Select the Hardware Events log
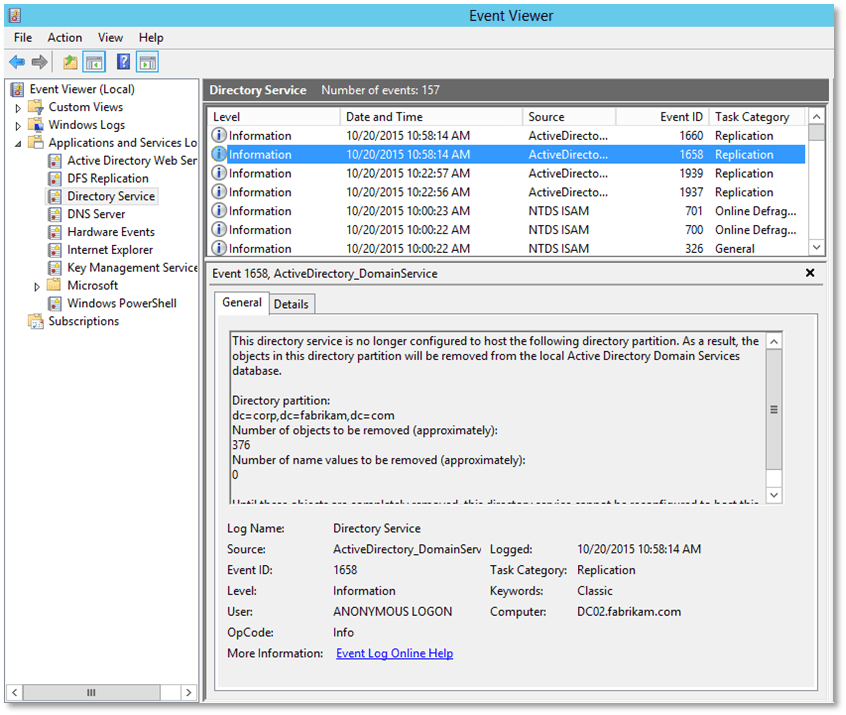846x715 pixels. pyautogui.click(x=110, y=232)
